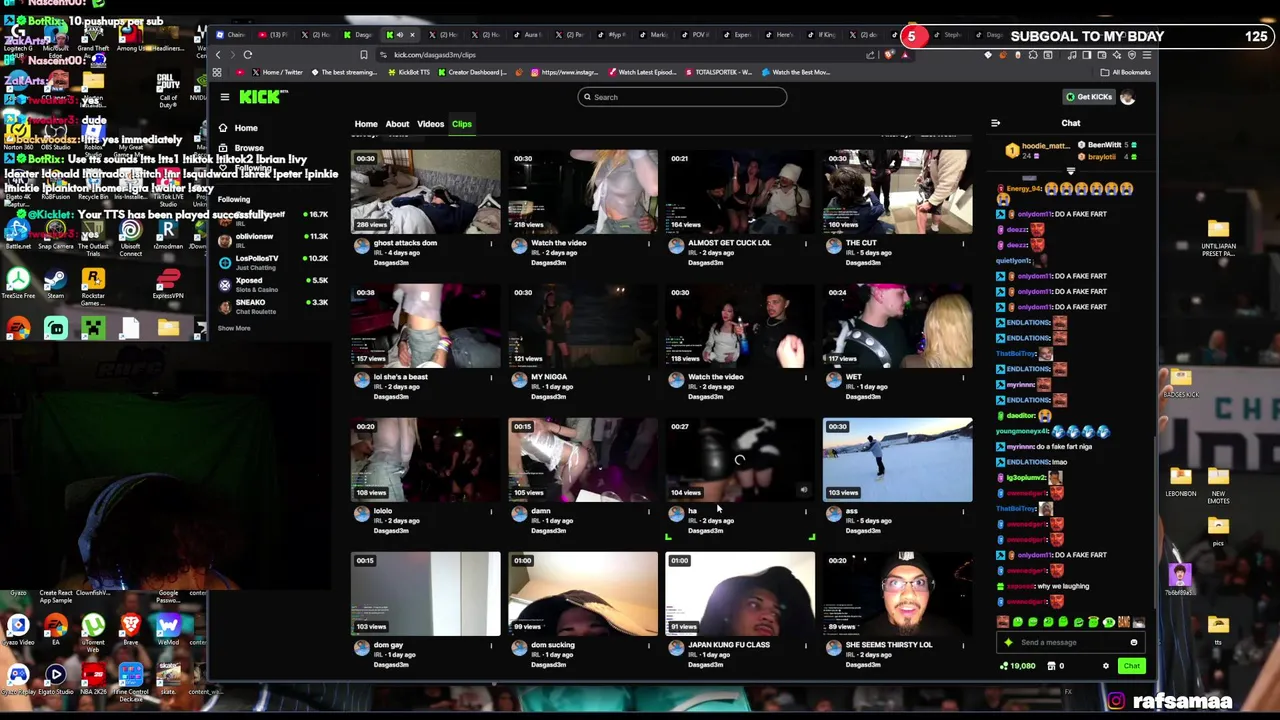
Task: Open the TOTALSPORTEK bookmark
Action: [717, 72]
